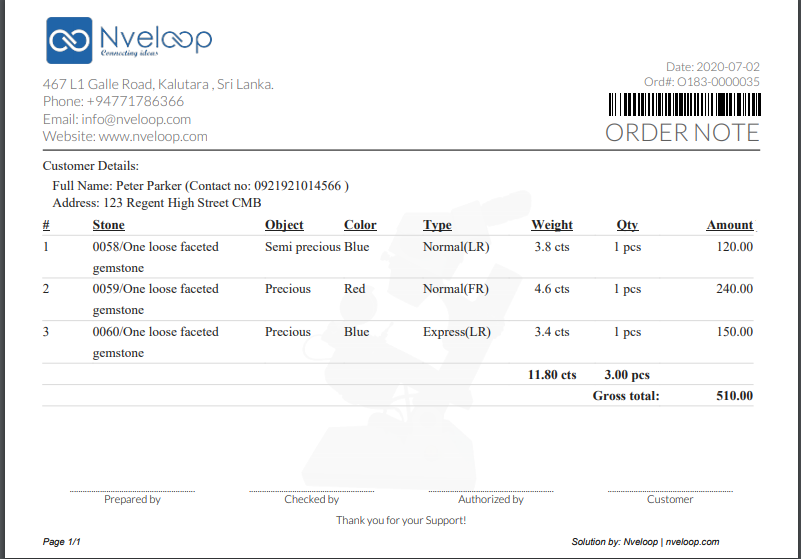Click the 11.80 cts total weight
This screenshot has height=559, width=801.
[x=552, y=375]
